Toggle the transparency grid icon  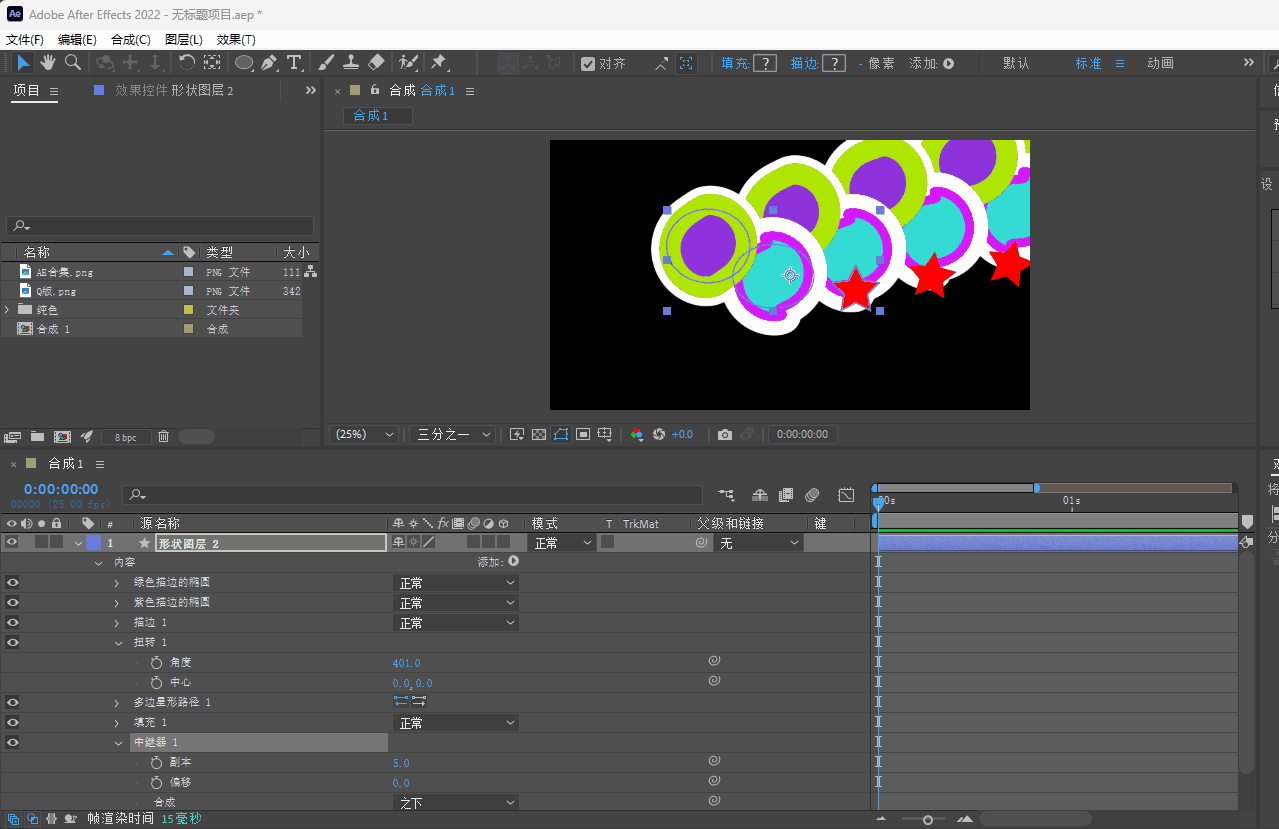tap(539, 435)
